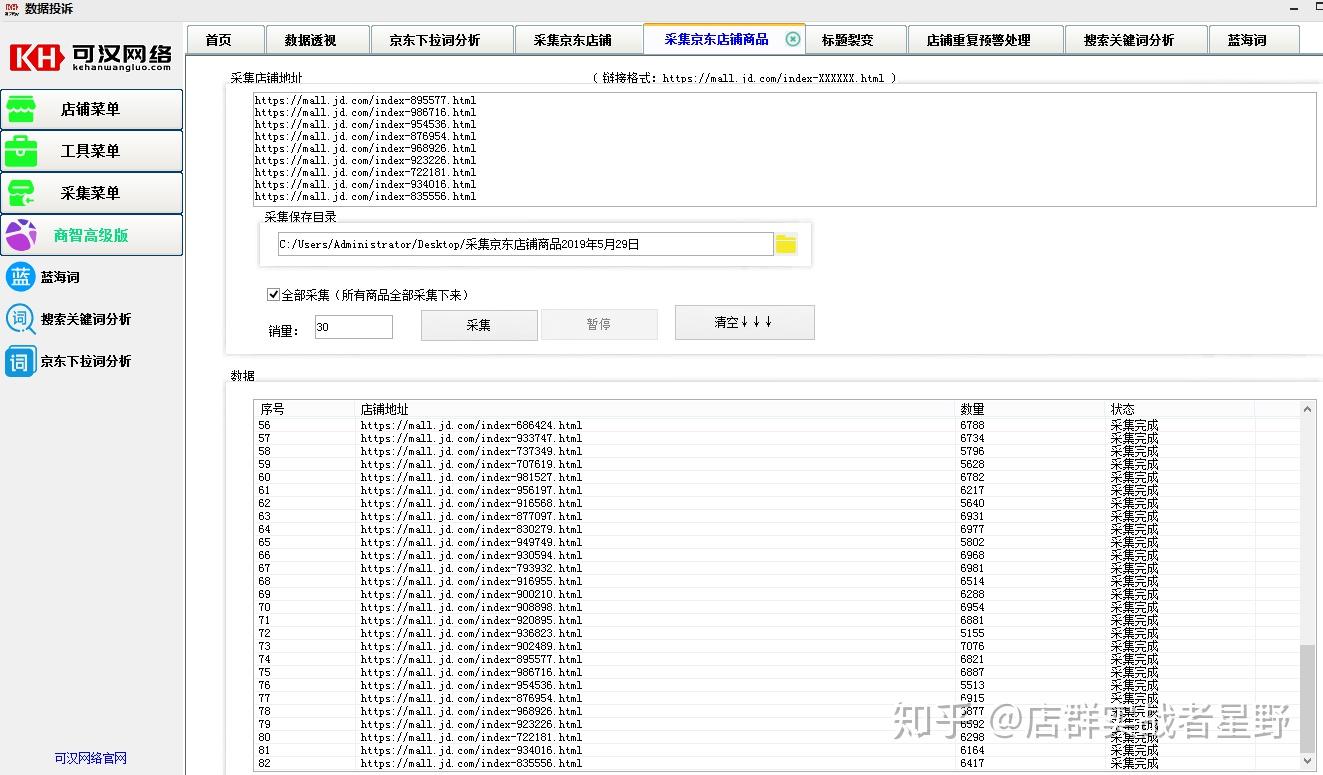Click the quantity cell 5802
Image resolution: width=1323 pixels, height=775 pixels.
972,542
